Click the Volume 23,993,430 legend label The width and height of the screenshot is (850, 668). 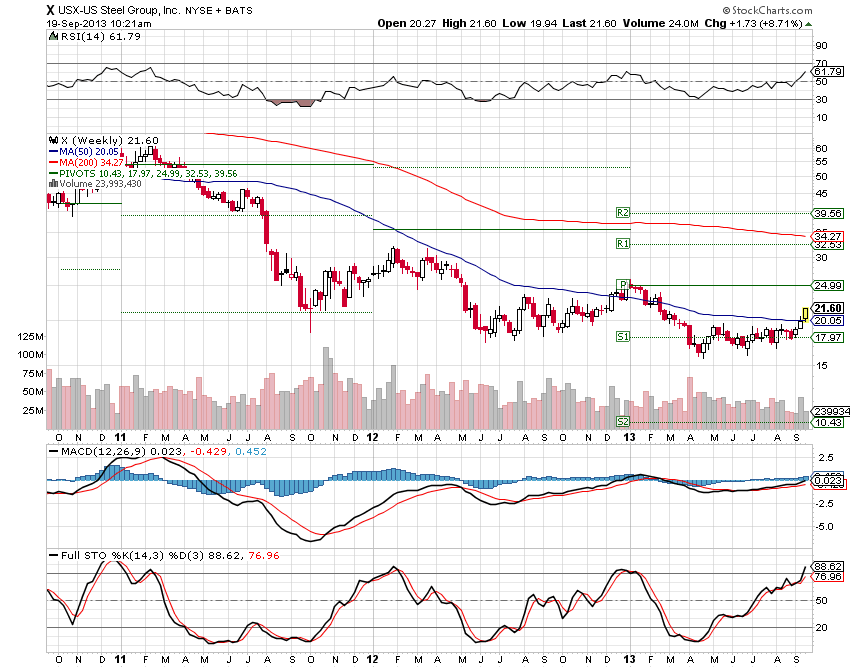click(x=101, y=184)
